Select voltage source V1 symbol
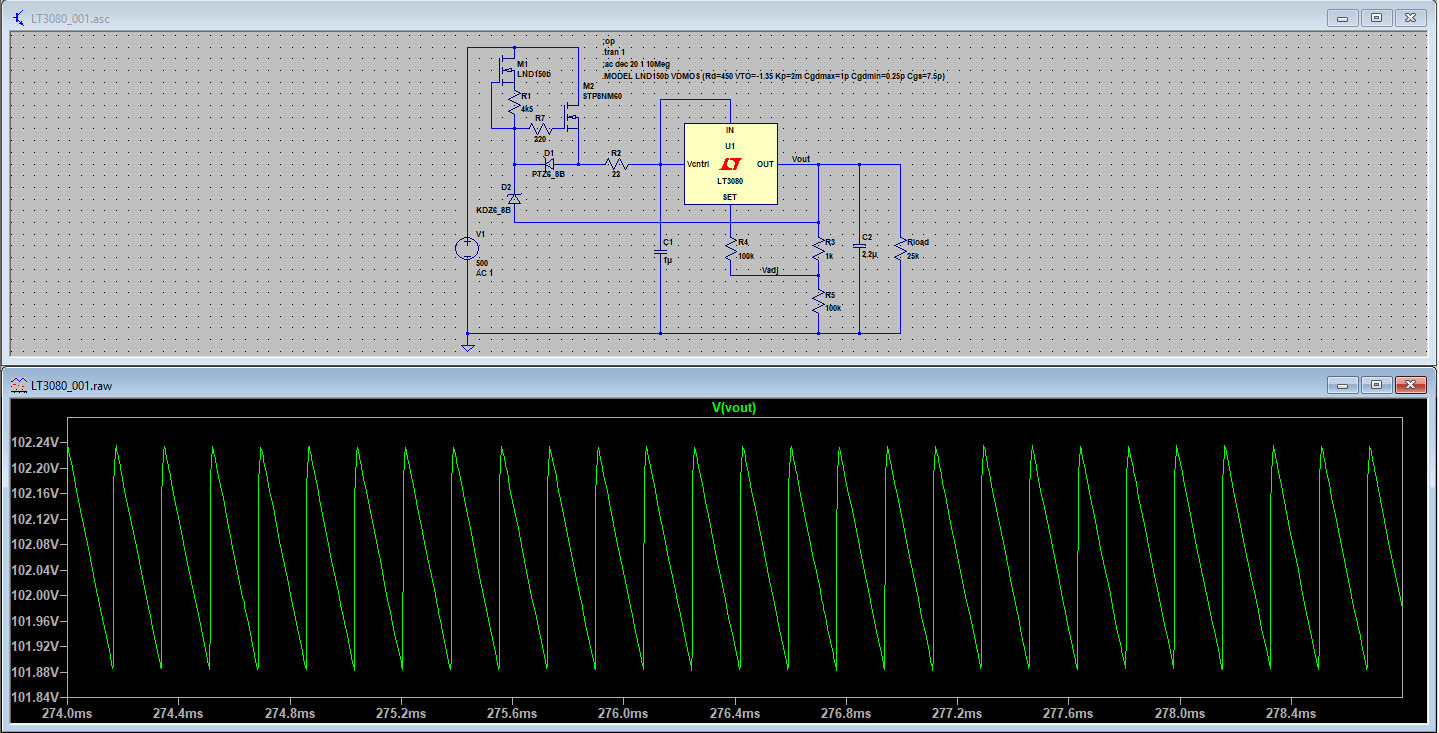 [x=466, y=248]
